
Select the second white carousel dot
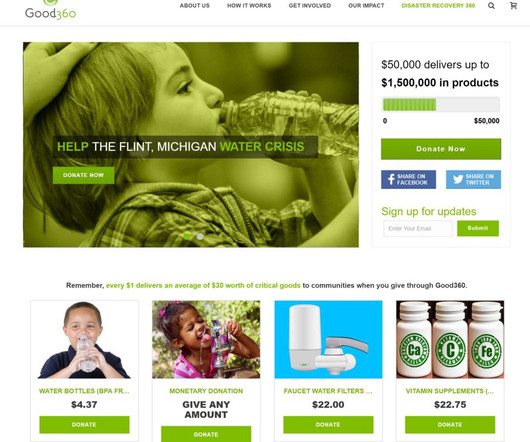click(x=200, y=236)
